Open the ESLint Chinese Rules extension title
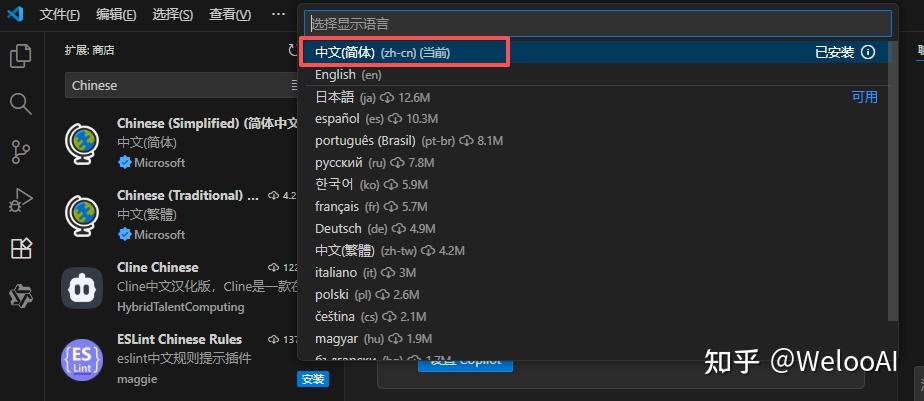The image size is (924, 401). pyautogui.click(x=179, y=339)
